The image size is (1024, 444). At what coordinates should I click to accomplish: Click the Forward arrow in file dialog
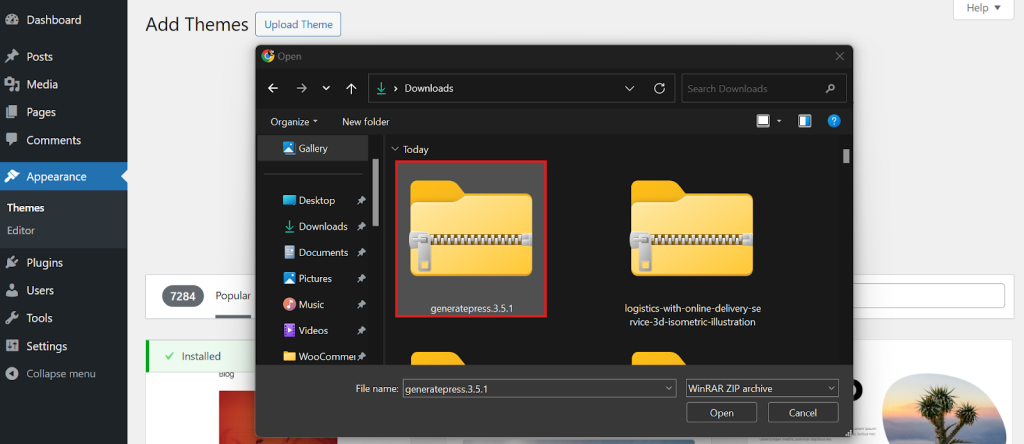[x=301, y=88]
